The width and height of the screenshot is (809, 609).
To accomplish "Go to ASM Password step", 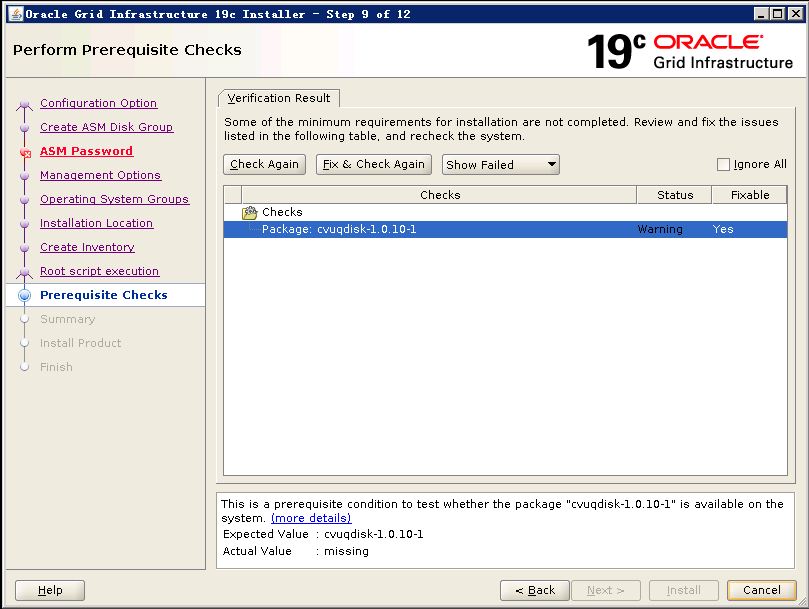I will coord(87,151).
